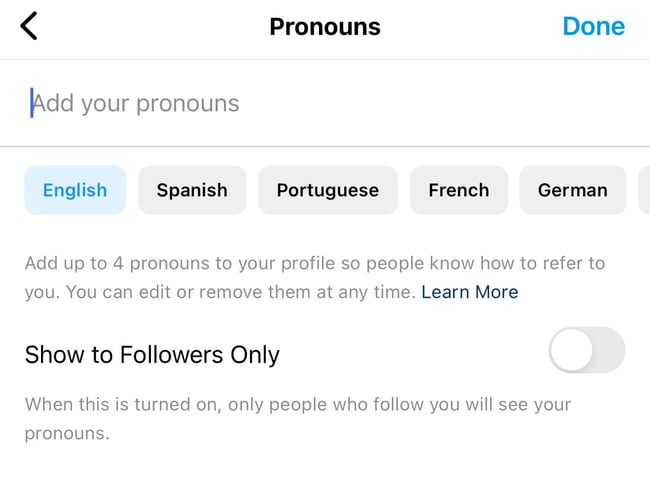650x495 pixels.
Task: Go back using the left arrow icon
Action: point(29,26)
